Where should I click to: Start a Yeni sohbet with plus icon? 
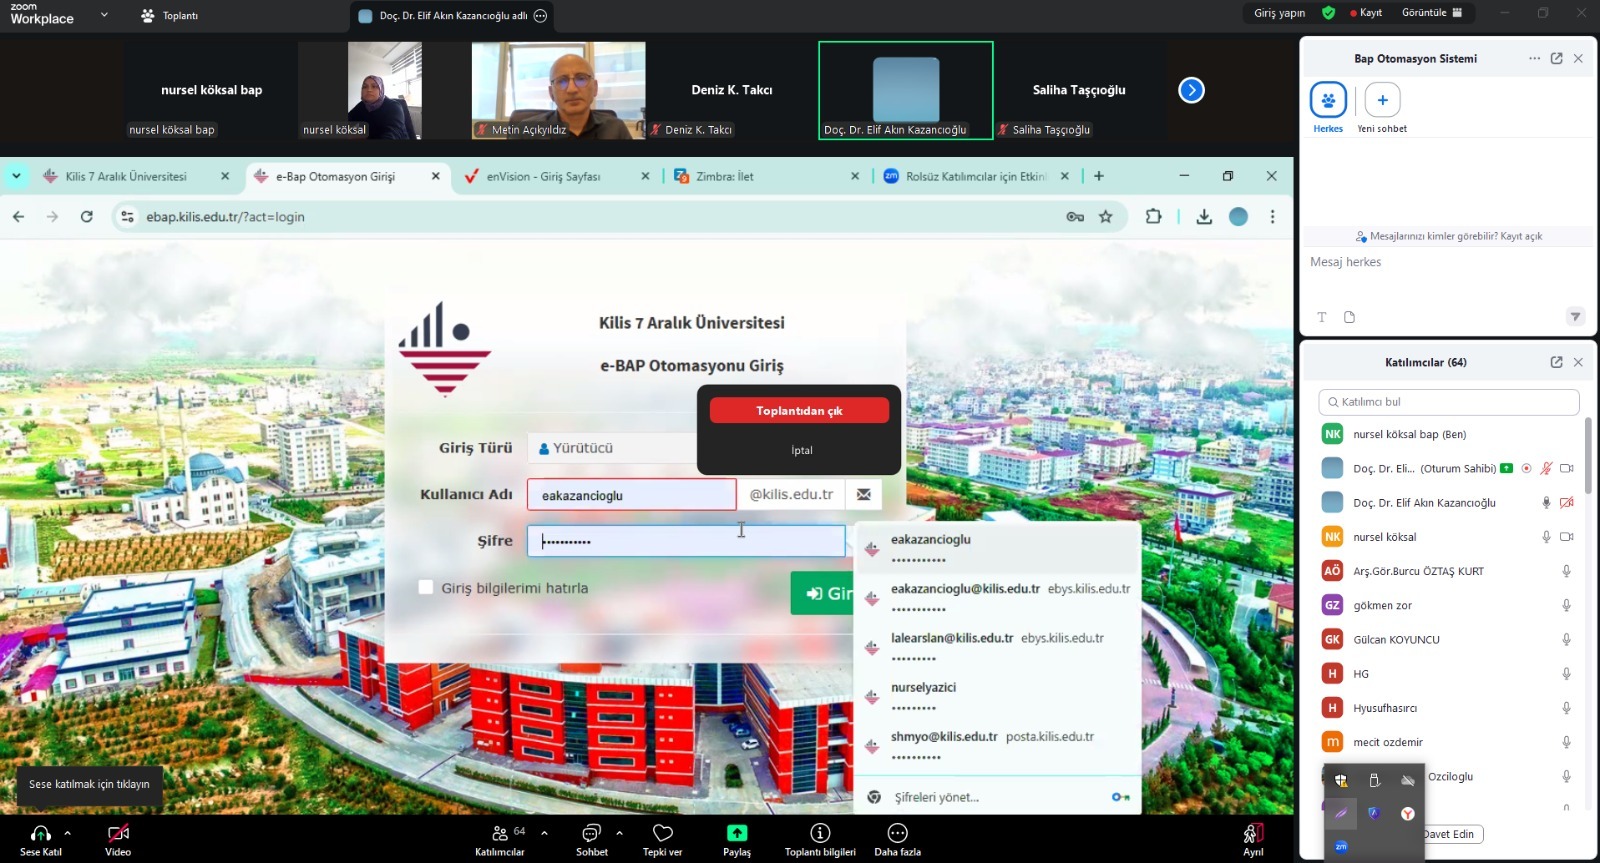click(x=1382, y=101)
